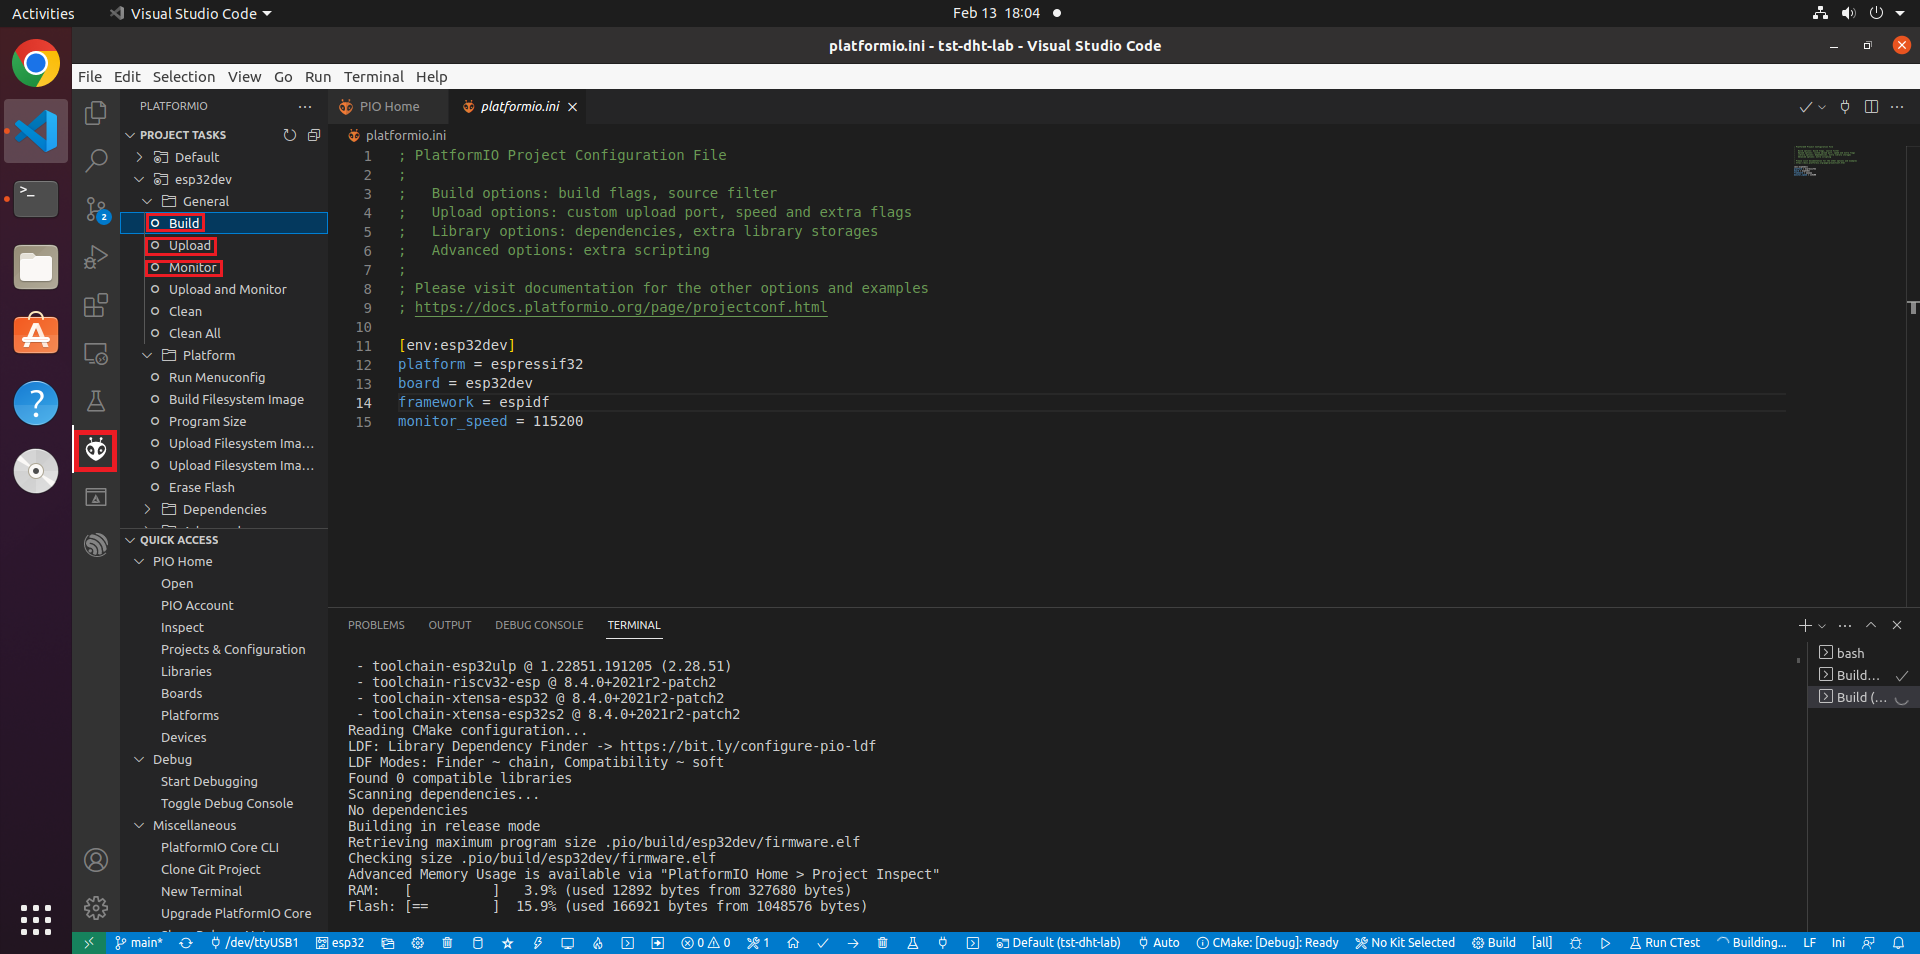Click the sync changes icon in status bar

pos(186,943)
